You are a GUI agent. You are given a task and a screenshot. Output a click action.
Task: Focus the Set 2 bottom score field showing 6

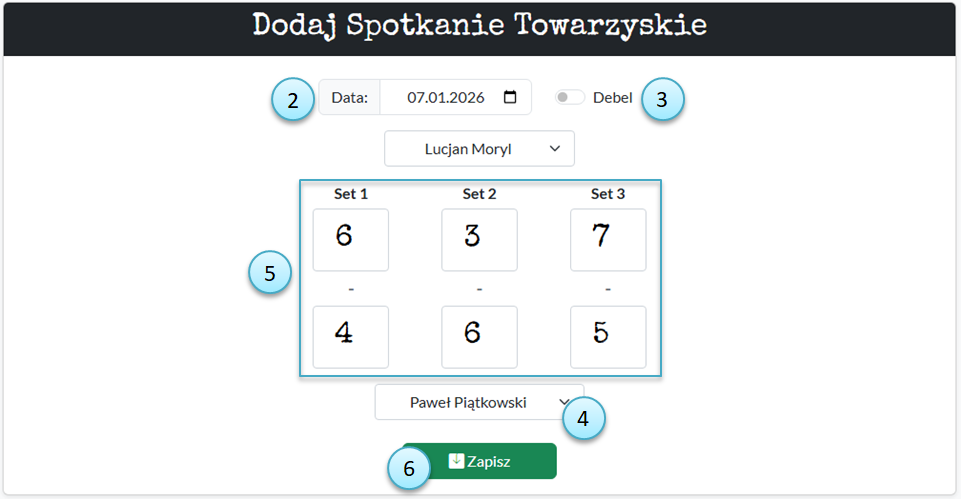[479, 336]
